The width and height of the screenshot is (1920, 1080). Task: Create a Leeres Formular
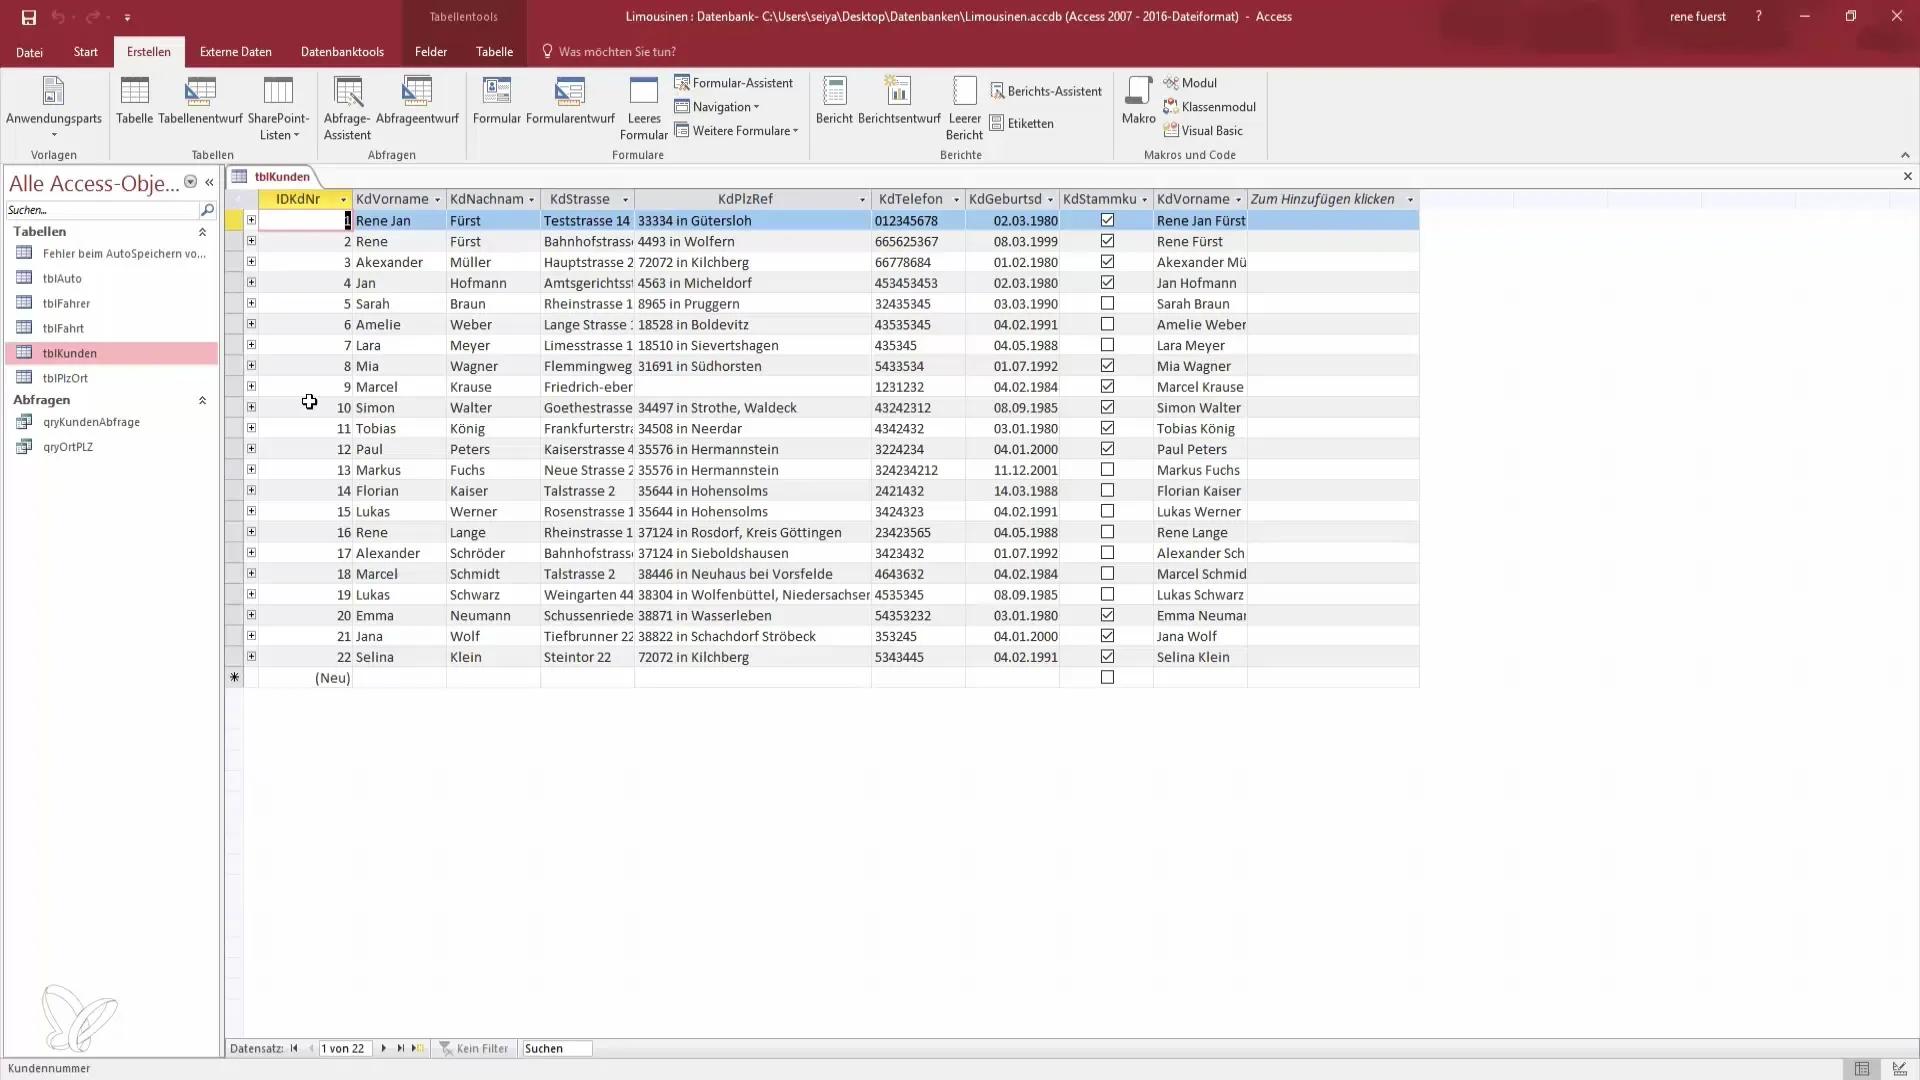pyautogui.click(x=644, y=107)
